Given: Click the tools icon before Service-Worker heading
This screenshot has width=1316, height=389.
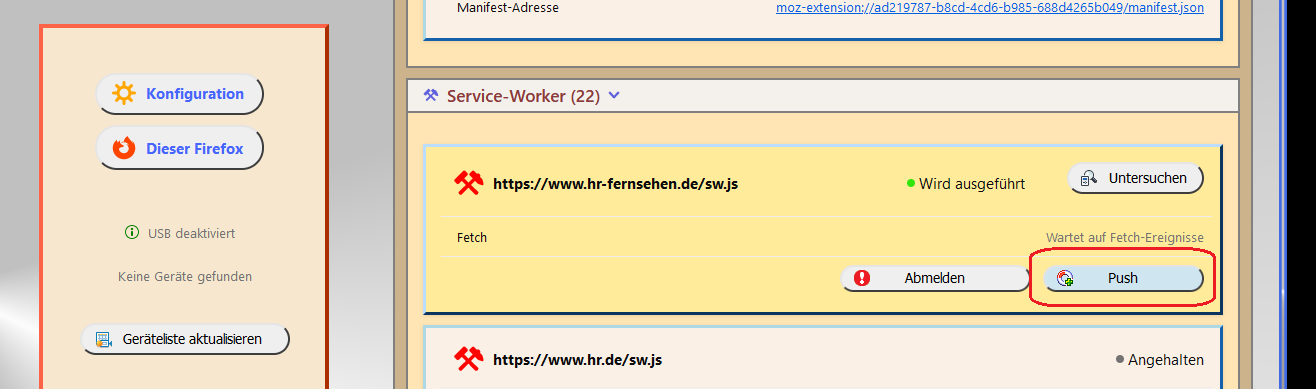Looking at the screenshot, I should tap(431, 96).
